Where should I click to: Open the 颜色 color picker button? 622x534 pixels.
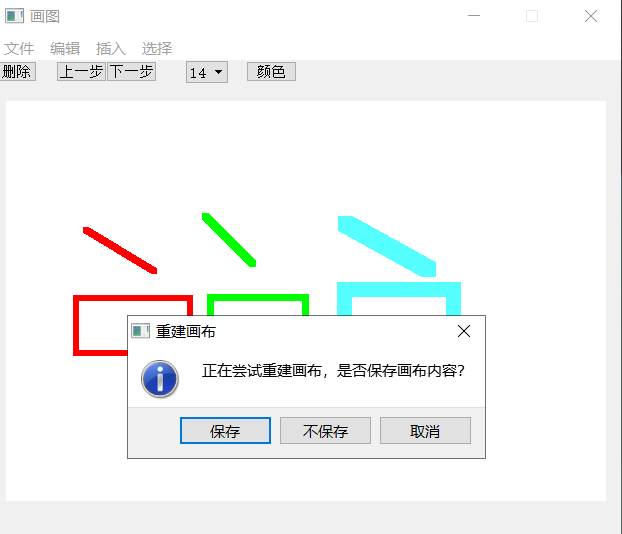[x=271, y=71]
